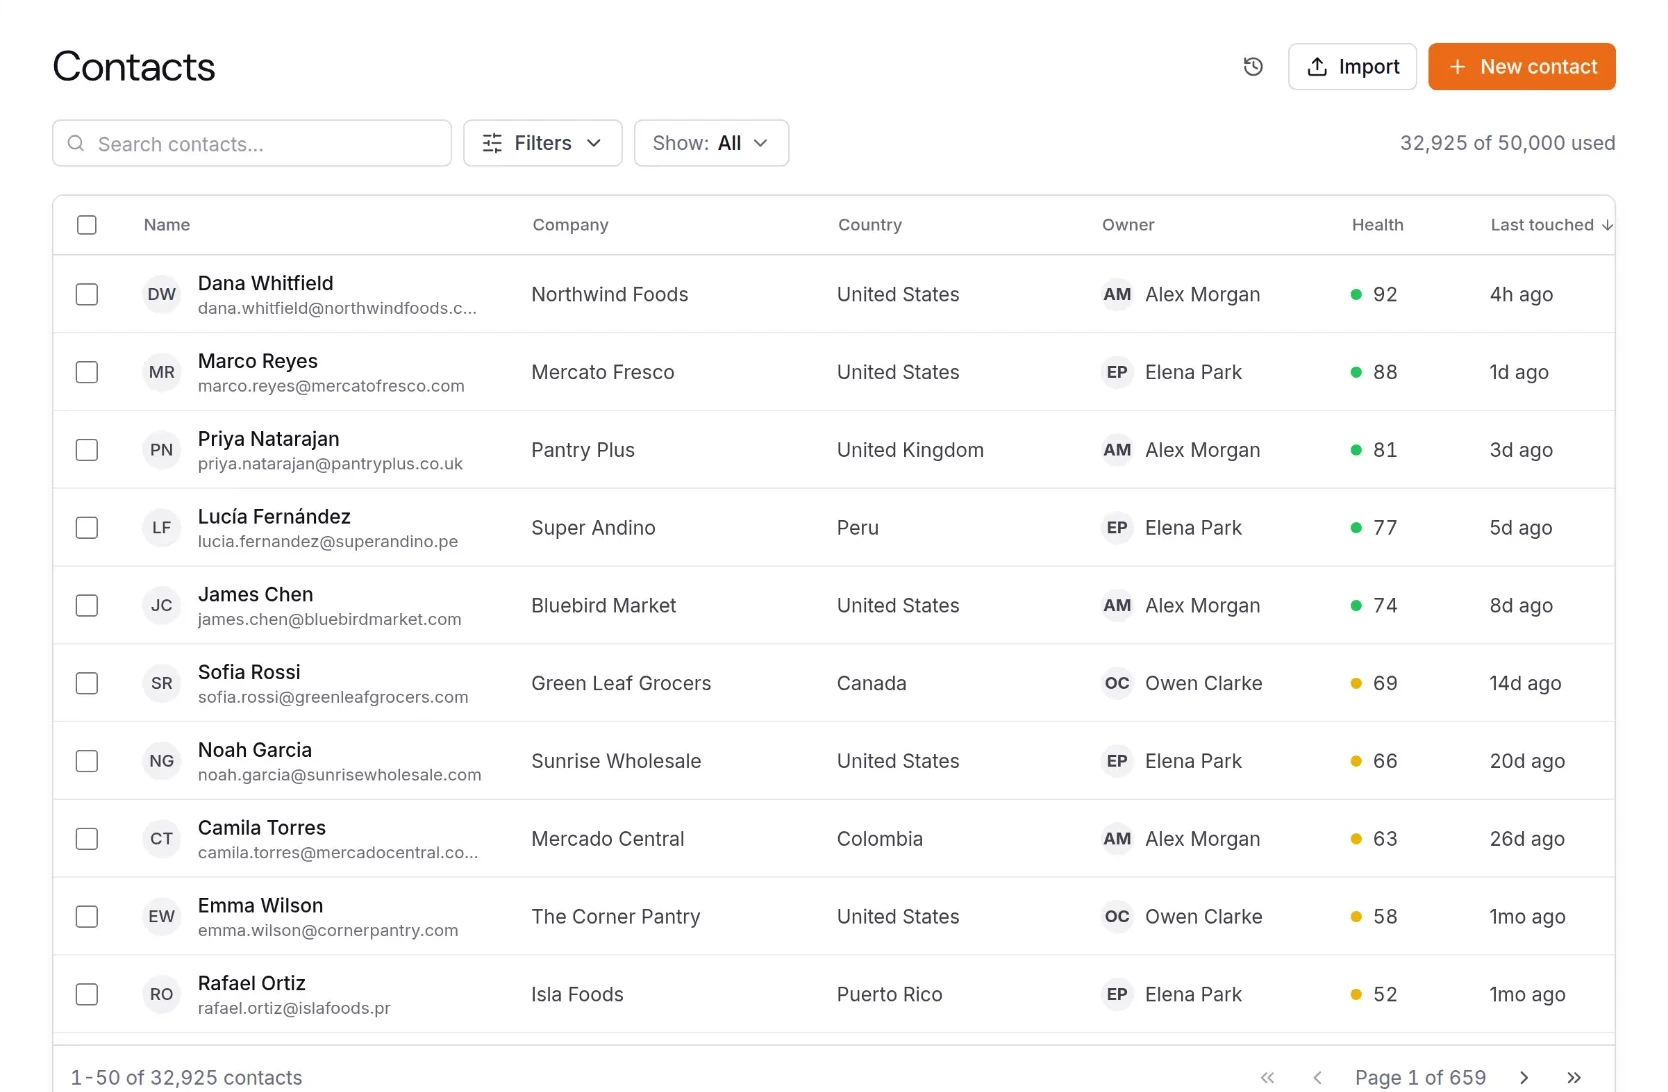Focus the Search contacts field
Screen dimensions: 1668x1092
(x=252, y=143)
